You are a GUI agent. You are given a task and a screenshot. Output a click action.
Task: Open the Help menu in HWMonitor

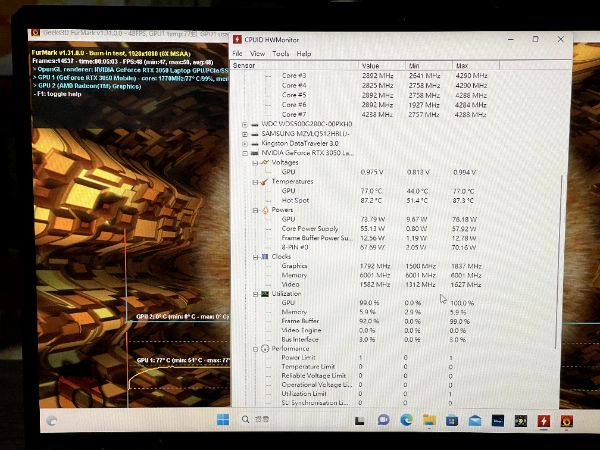coord(304,54)
